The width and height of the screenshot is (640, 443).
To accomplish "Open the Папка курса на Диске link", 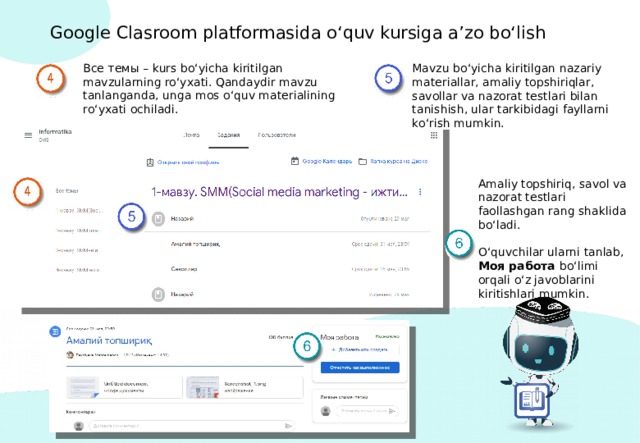I will click(x=399, y=161).
